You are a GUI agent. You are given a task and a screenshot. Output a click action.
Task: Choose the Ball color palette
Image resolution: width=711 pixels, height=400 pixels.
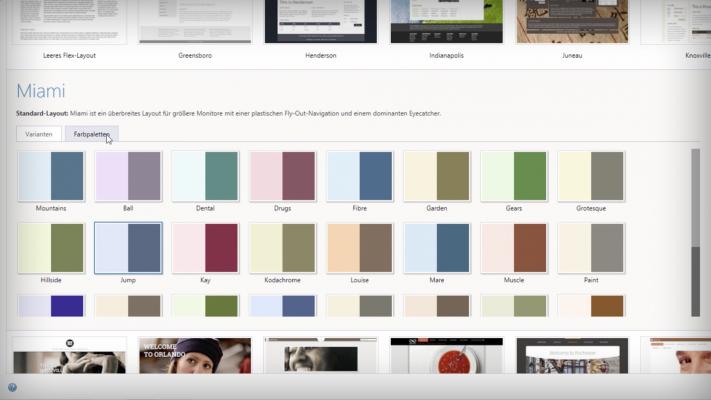tap(128, 177)
